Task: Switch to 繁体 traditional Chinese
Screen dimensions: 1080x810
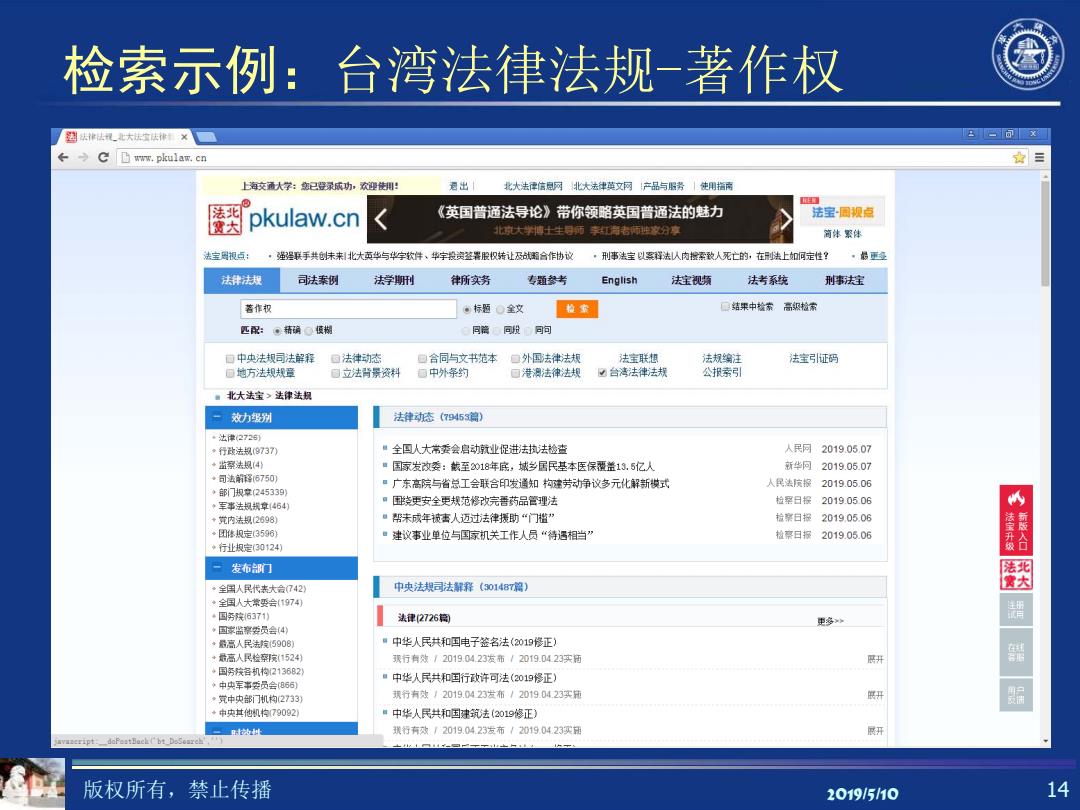Action: coord(853,233)
